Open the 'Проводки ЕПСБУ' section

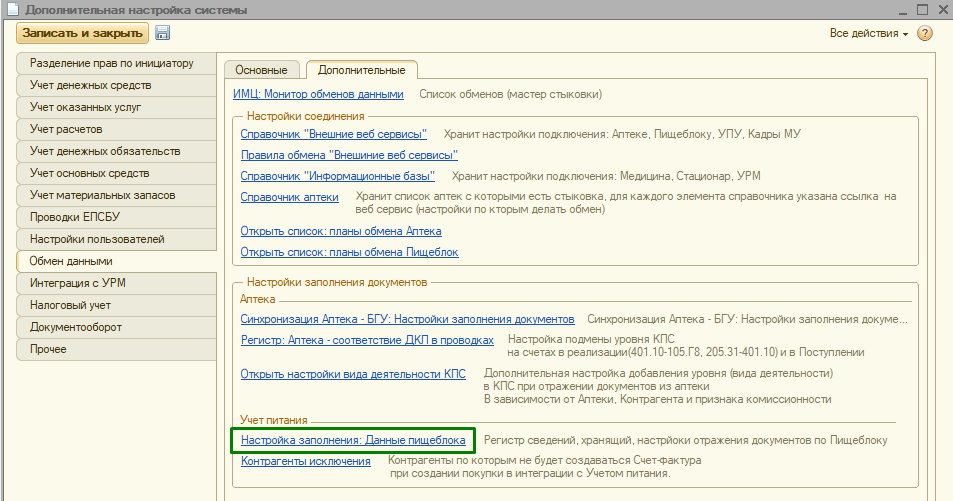(75, 218)
